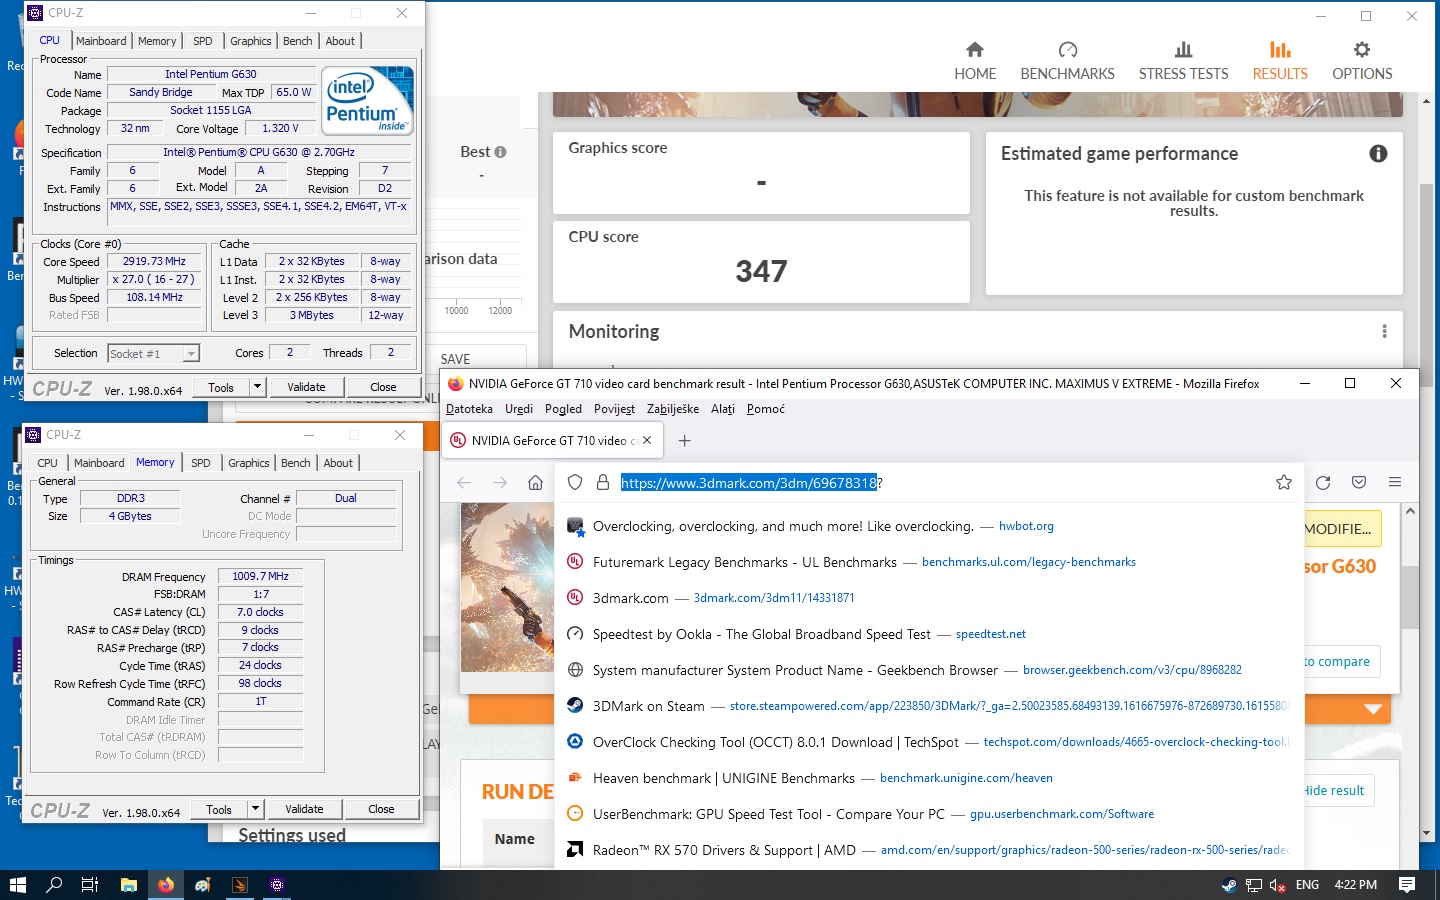Open the Firefox hamburger menu

tap(1395, 482)
